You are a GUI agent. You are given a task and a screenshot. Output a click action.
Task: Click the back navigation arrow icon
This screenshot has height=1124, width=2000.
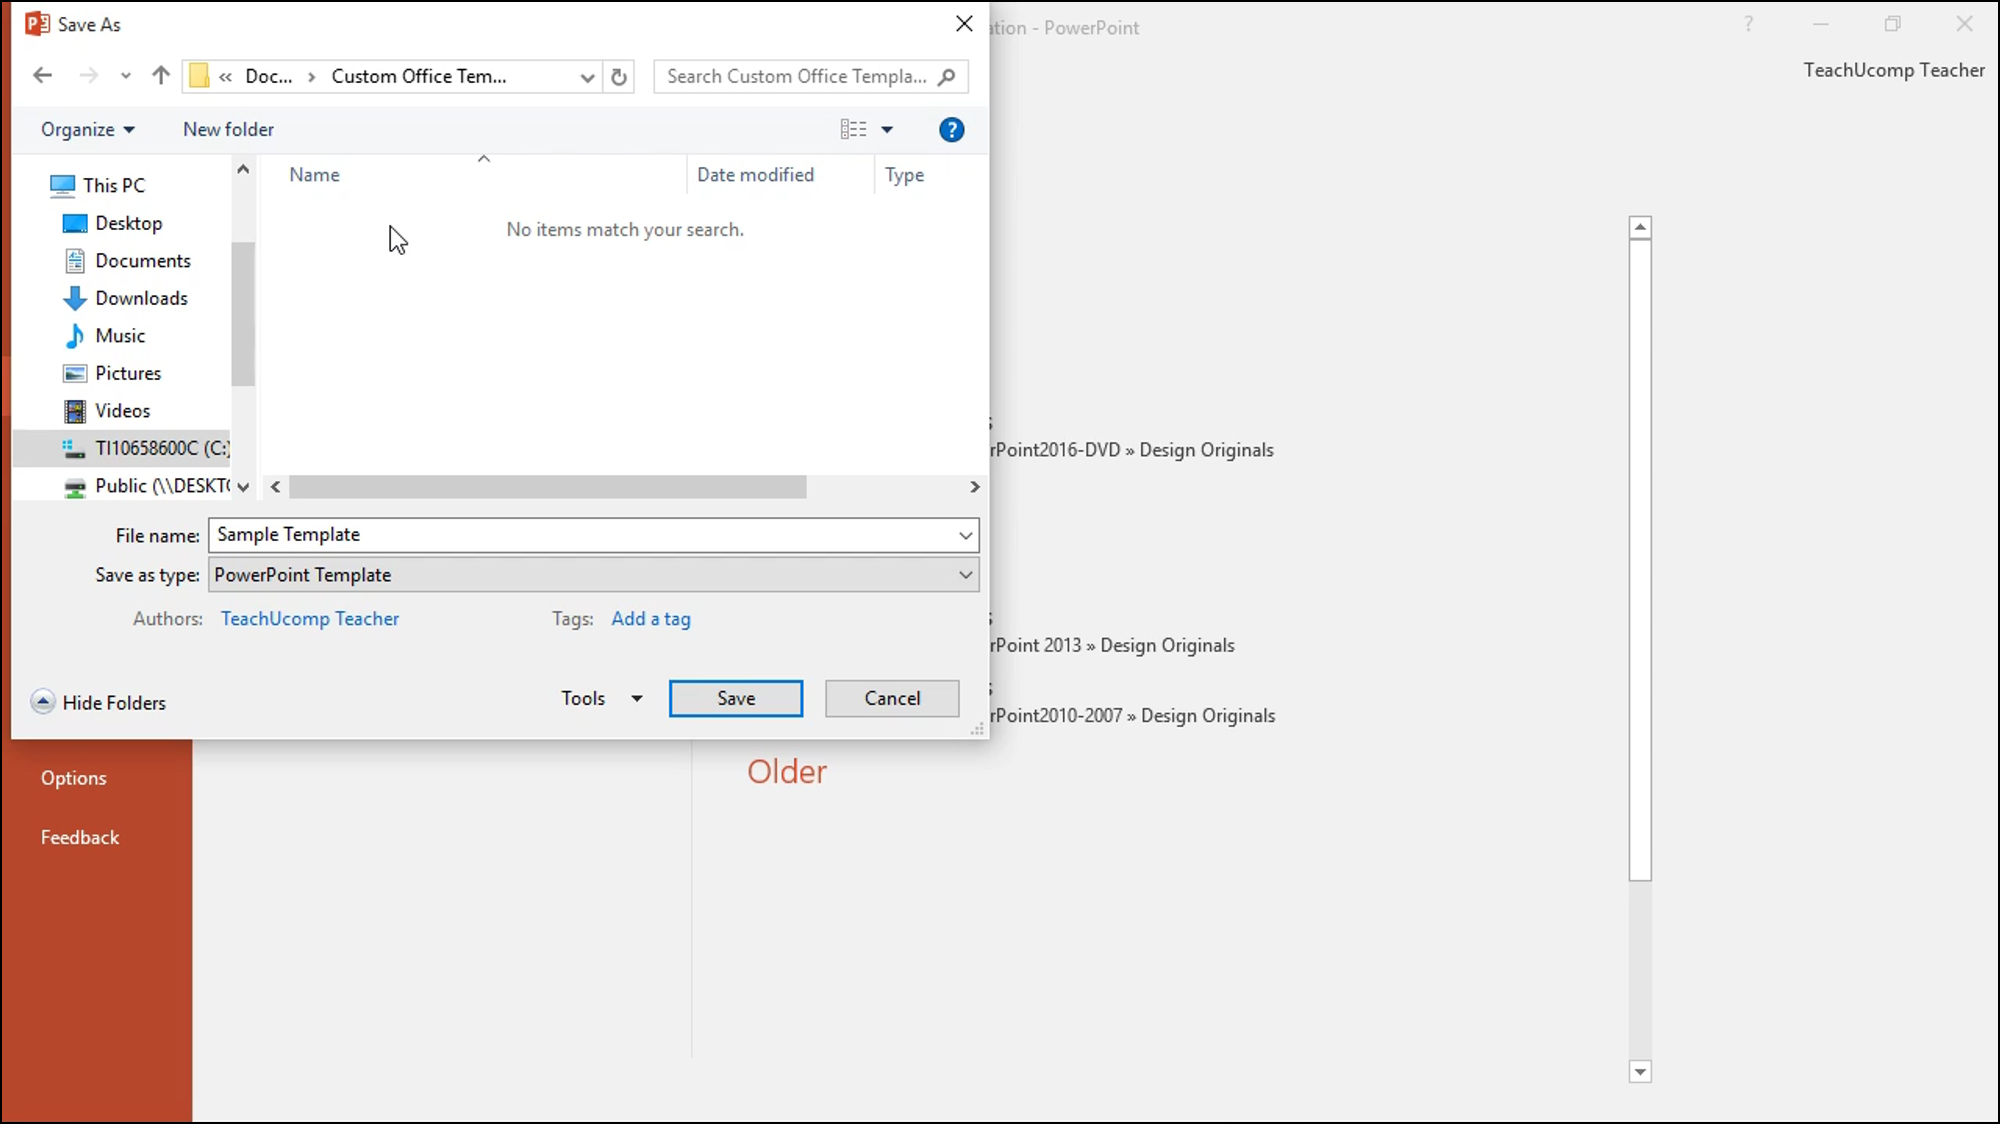(41, 76)
